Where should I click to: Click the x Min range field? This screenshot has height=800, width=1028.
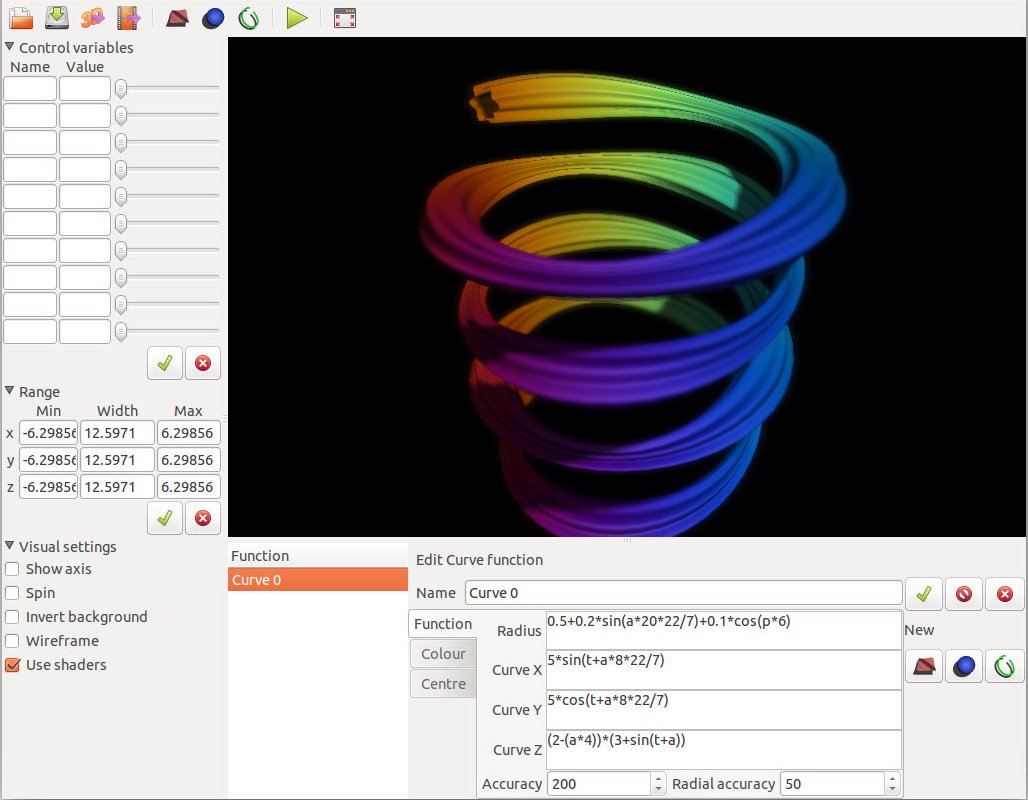(49, 433)
